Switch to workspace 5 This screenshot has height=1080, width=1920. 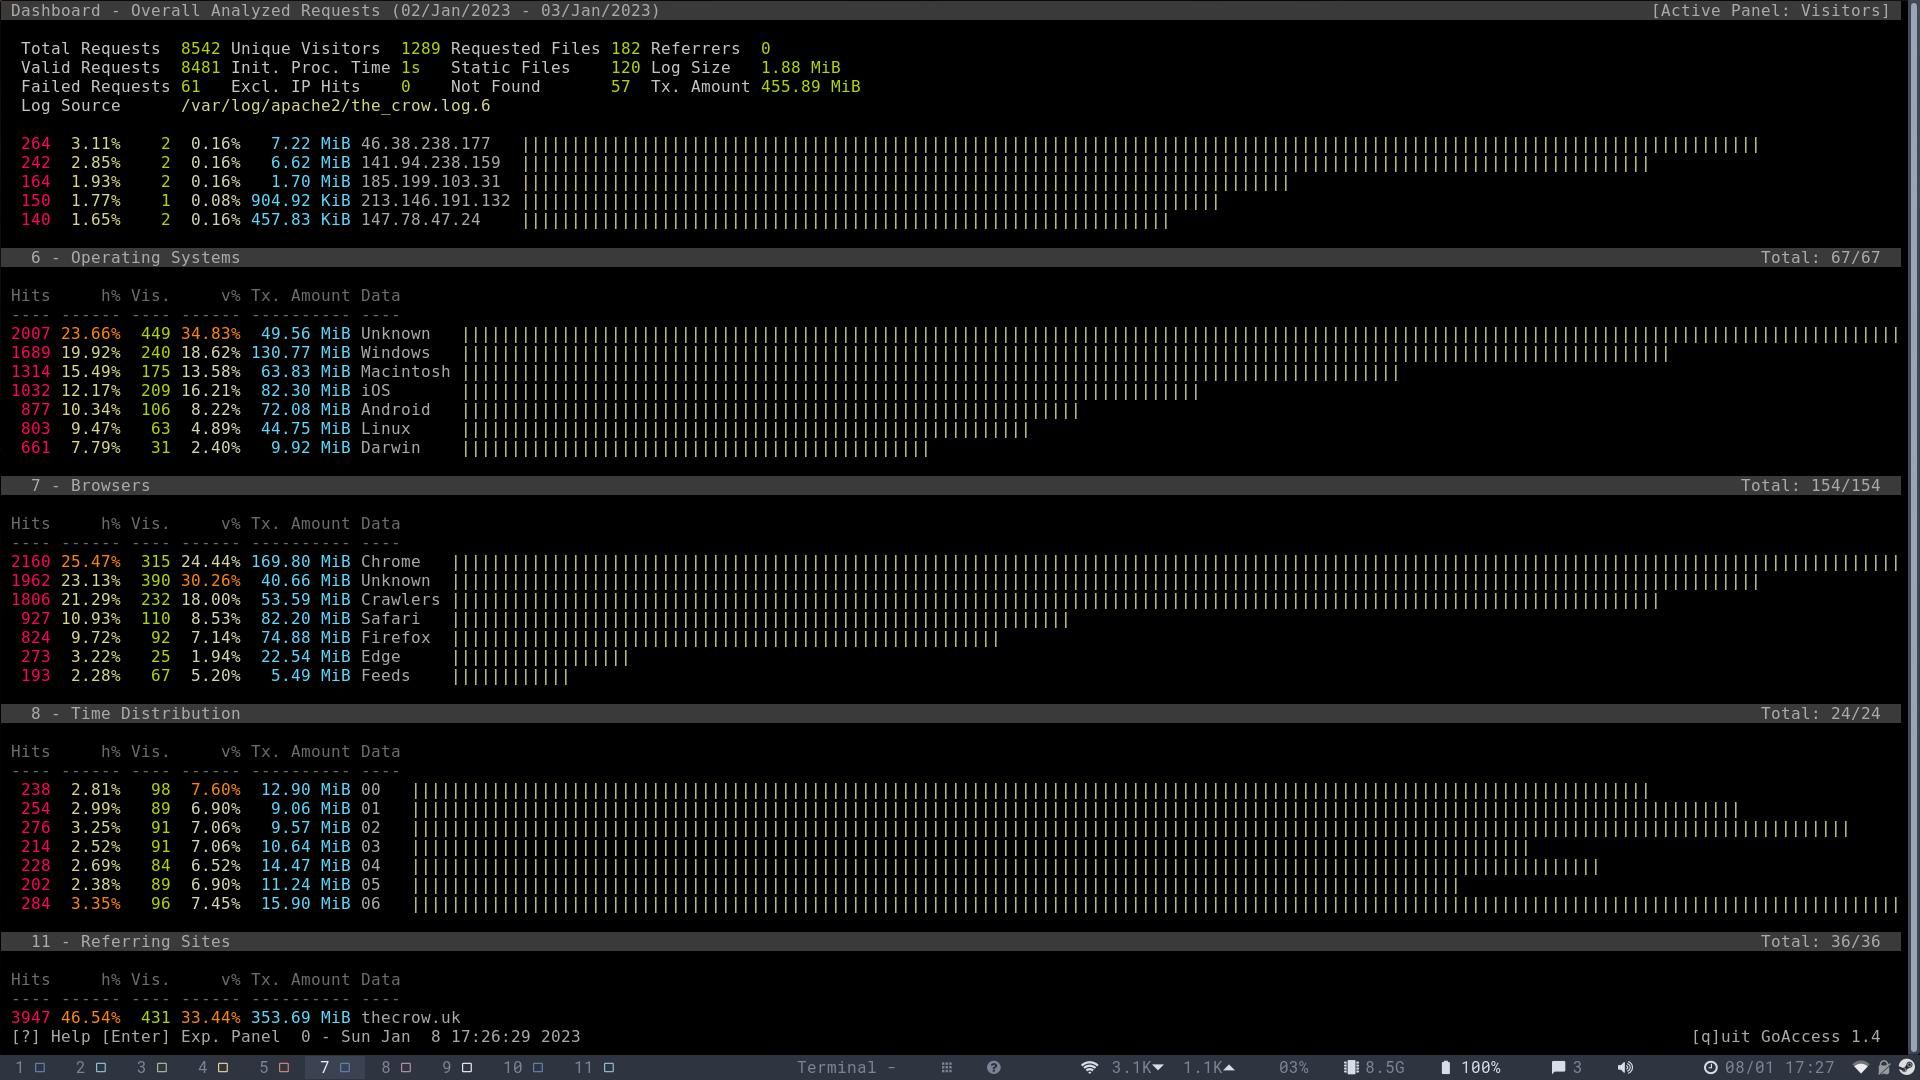pyautogui.click(x=273, y=1068)
